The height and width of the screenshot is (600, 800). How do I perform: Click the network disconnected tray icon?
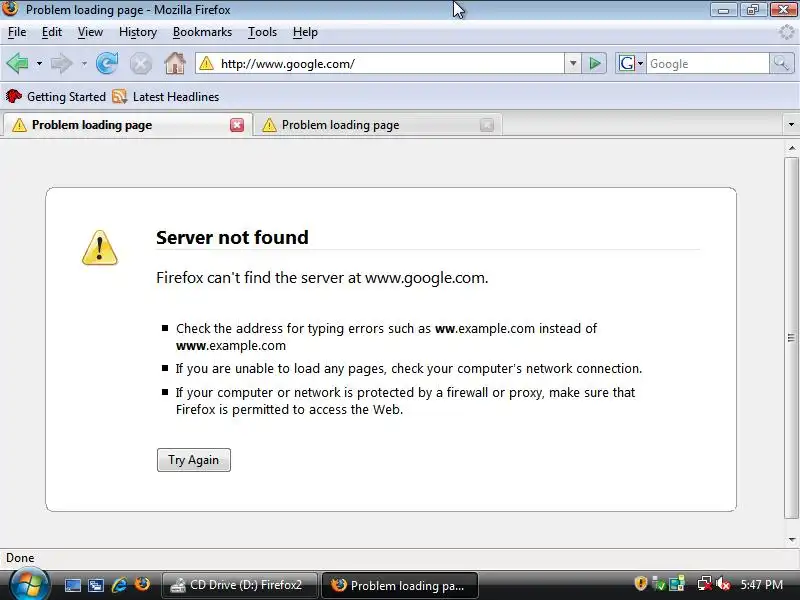tap(705, 584)
